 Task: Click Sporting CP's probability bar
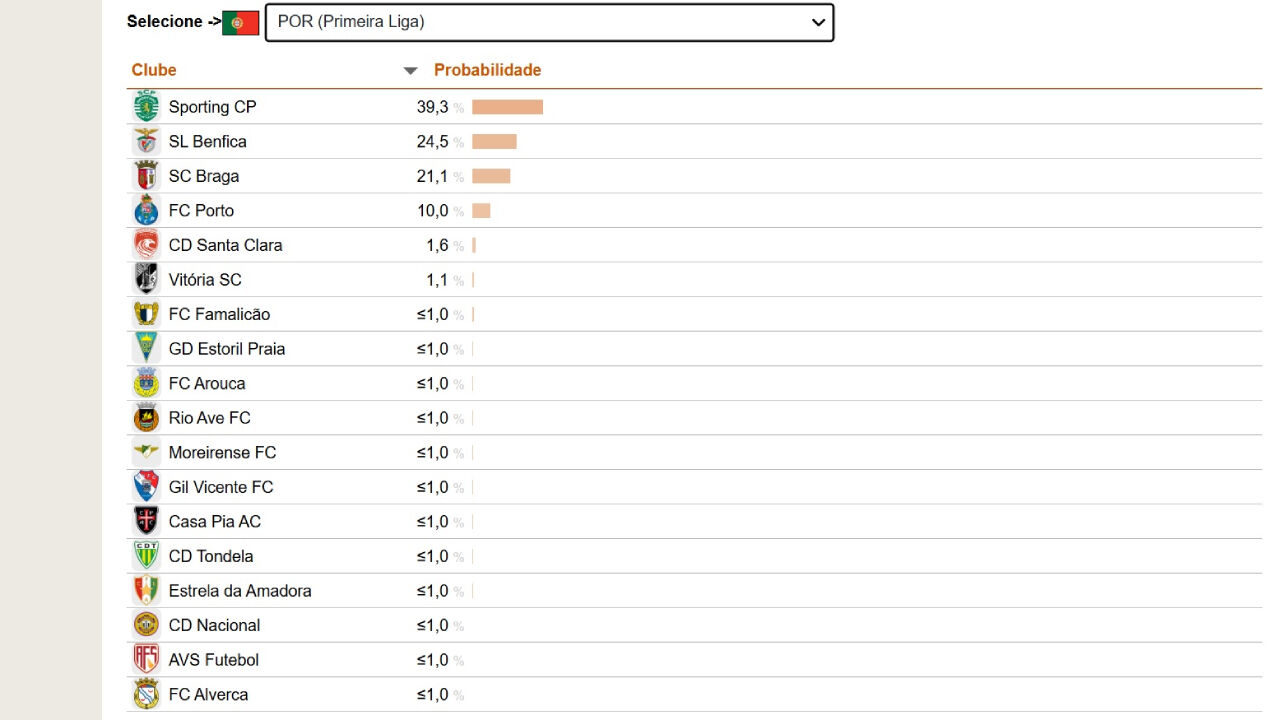[x=507, y=106]
